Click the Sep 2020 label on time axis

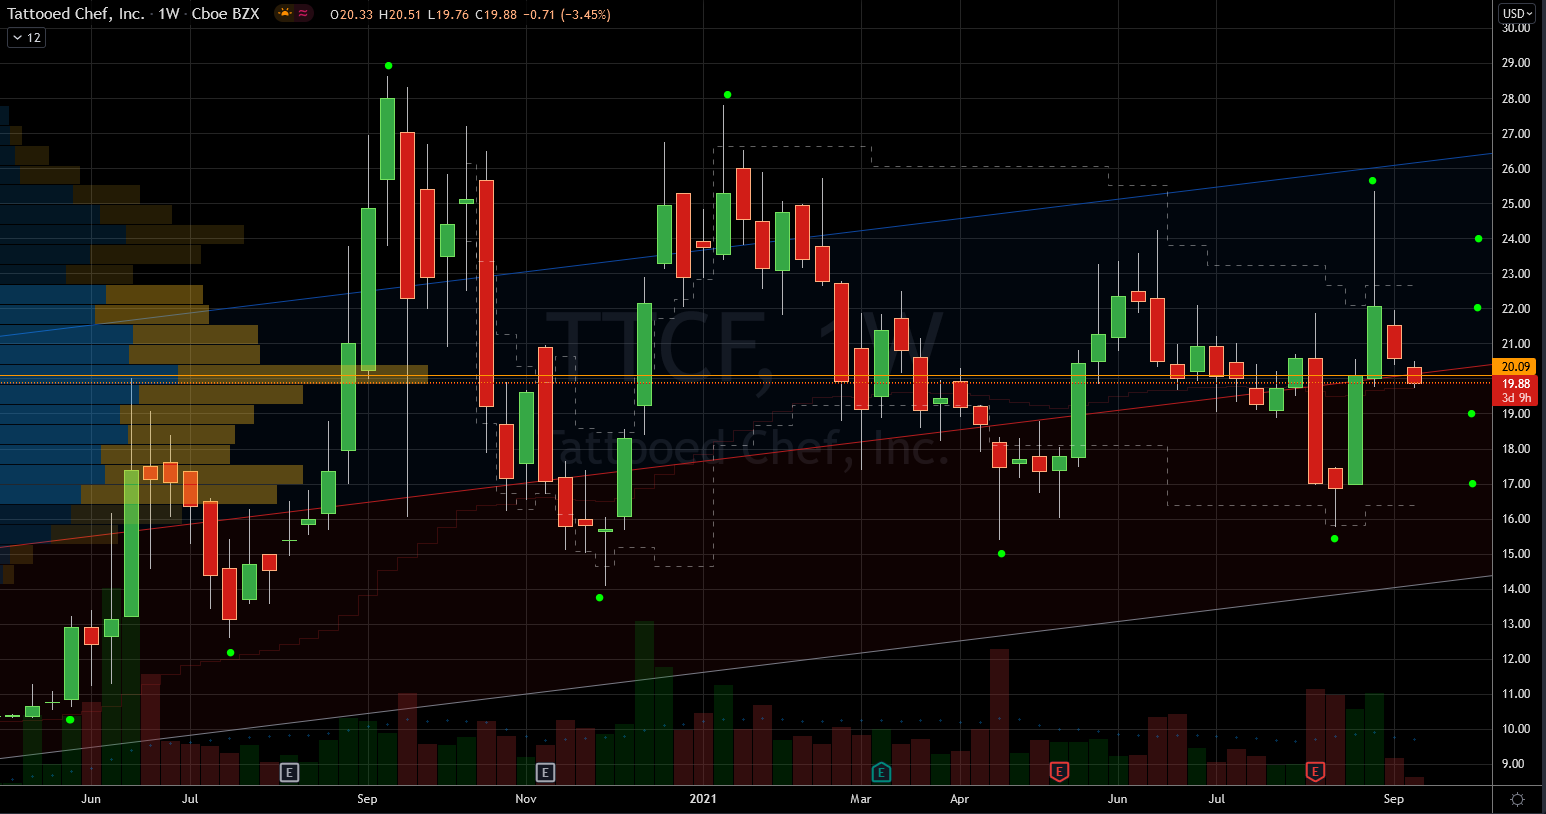pyautogui.click(x=367, y=799)
